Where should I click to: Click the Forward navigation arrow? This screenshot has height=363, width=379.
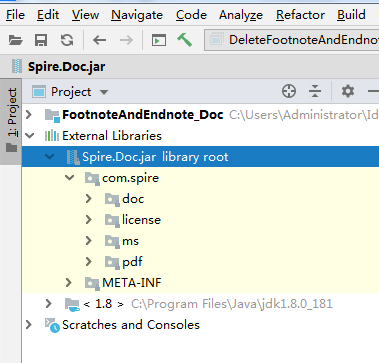(x=126, y=40)
